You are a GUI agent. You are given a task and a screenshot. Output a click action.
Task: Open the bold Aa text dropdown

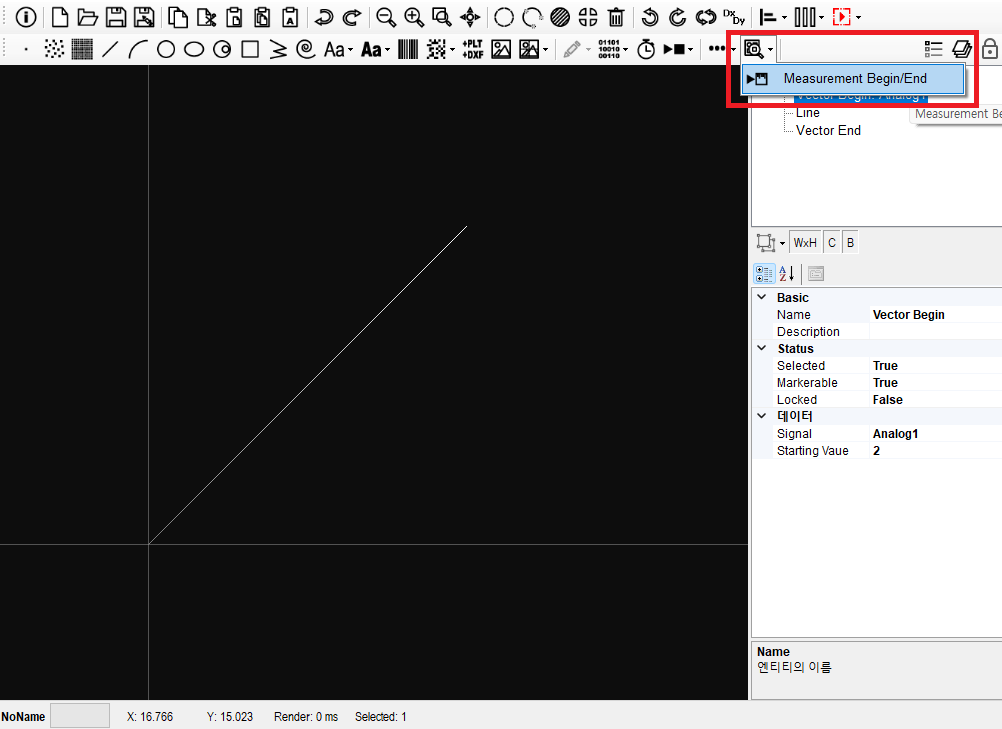click(x=388, y=50)
